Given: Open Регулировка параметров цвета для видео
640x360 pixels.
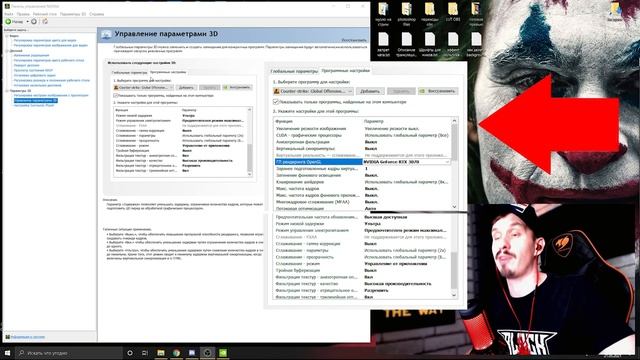Looking at the screenshot, I should coord(45,40).
